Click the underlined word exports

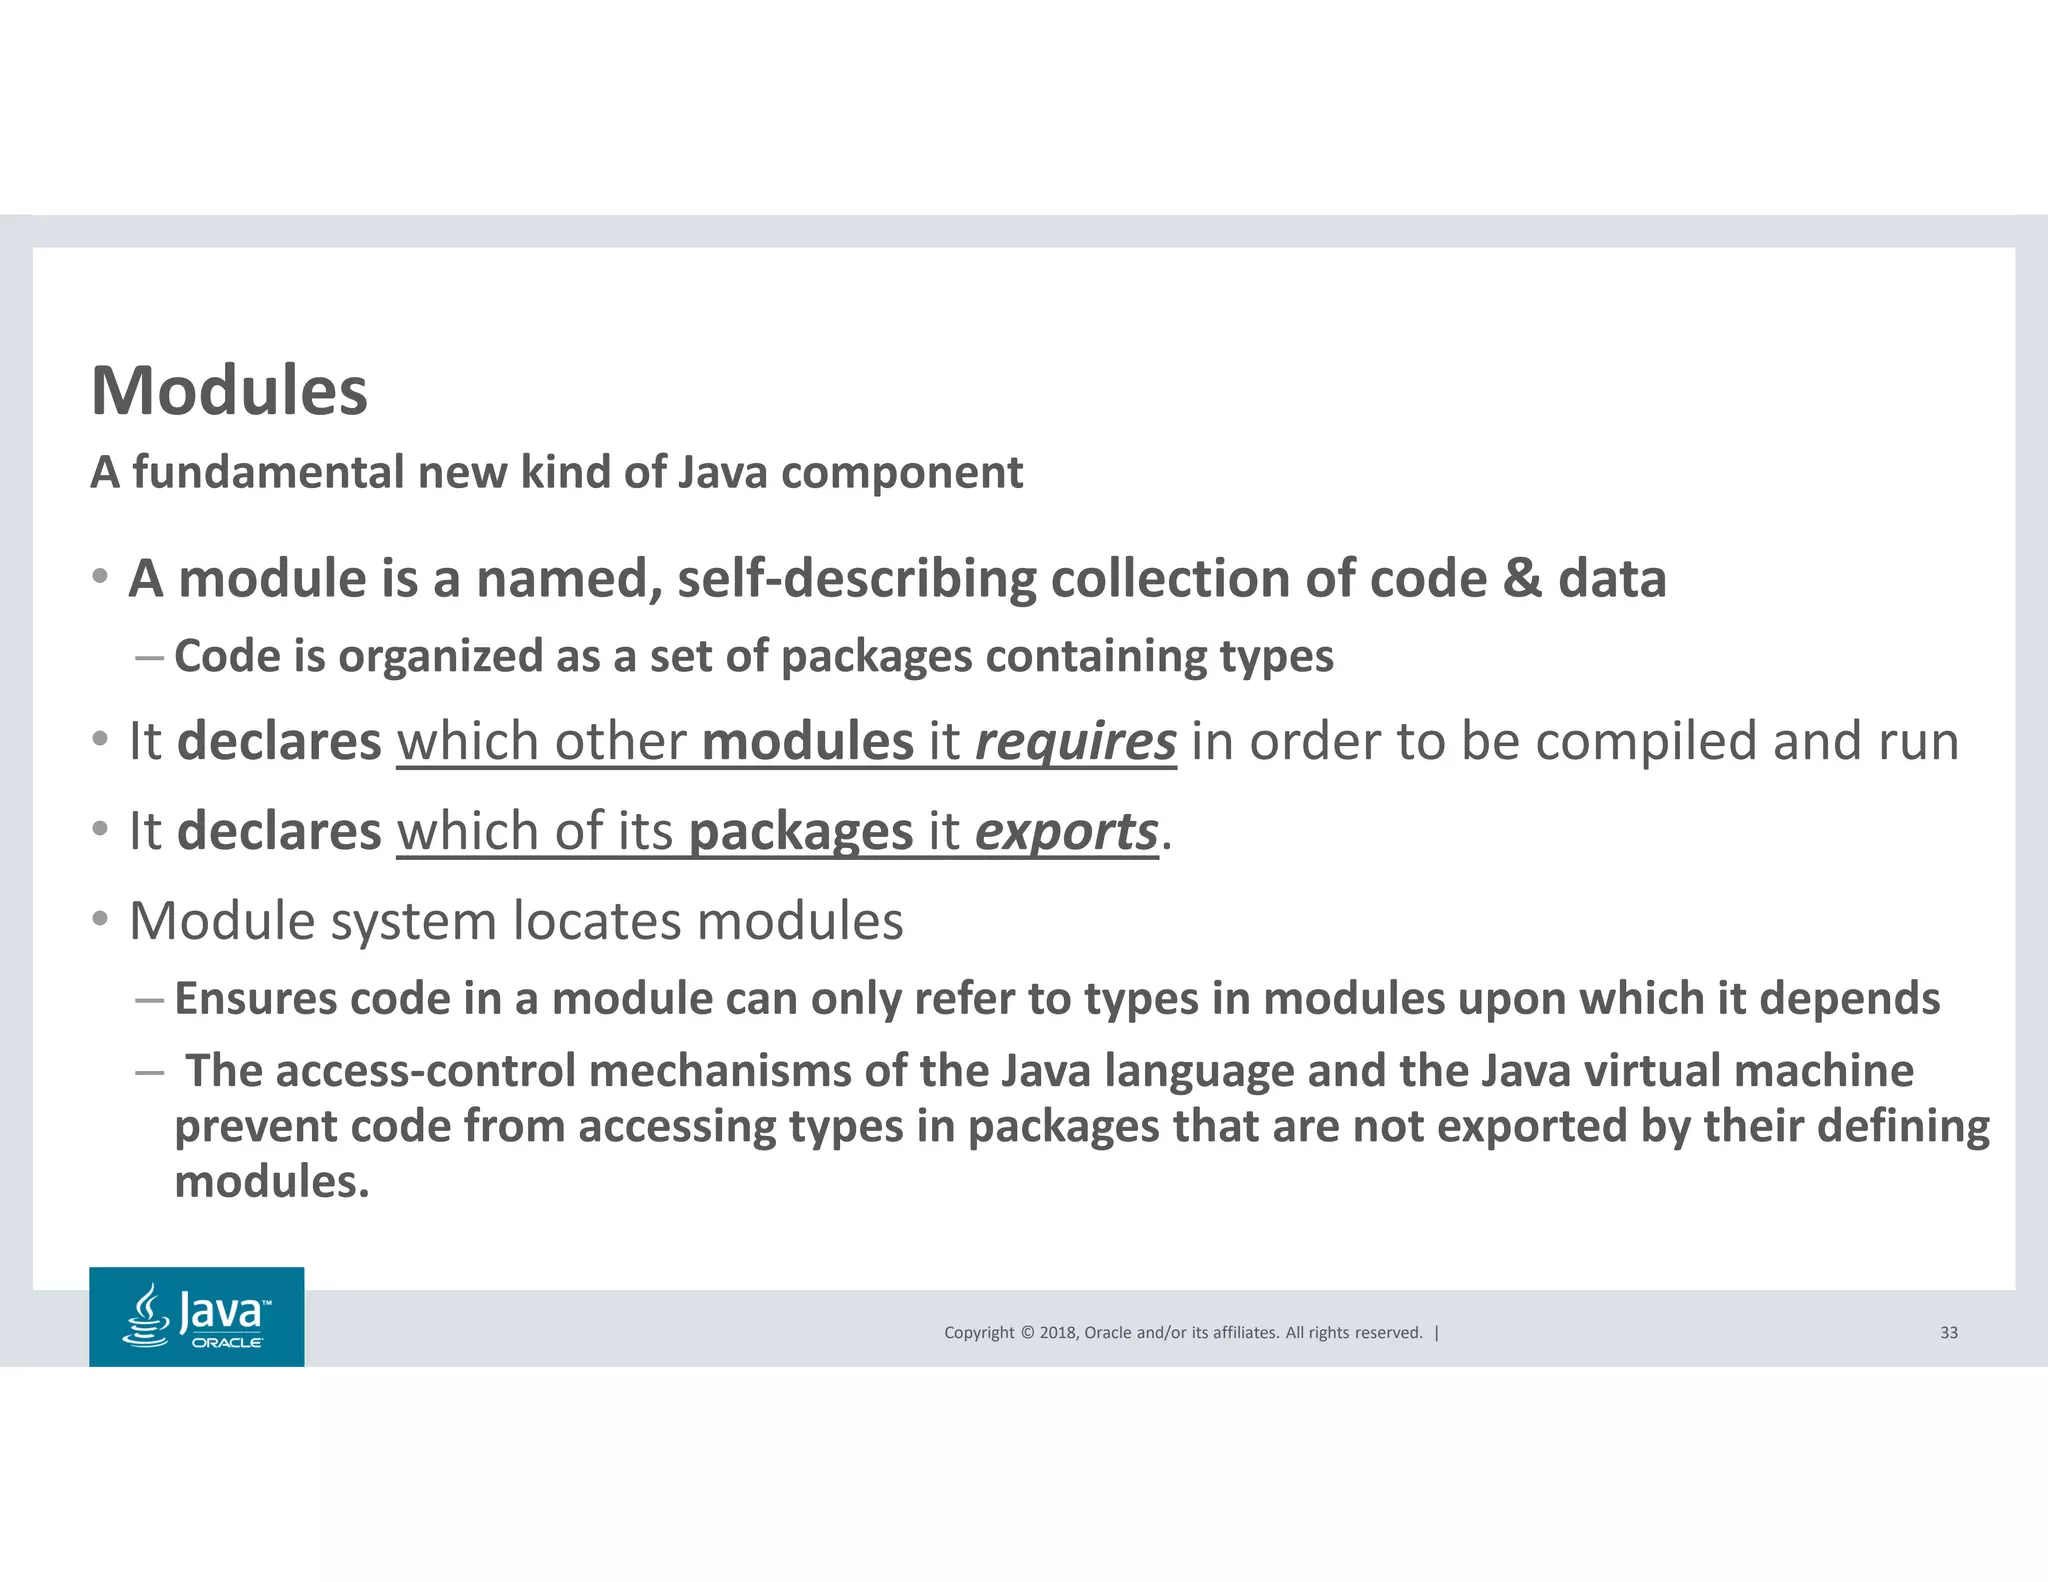pyautogui.click(x=1066, y=832)
